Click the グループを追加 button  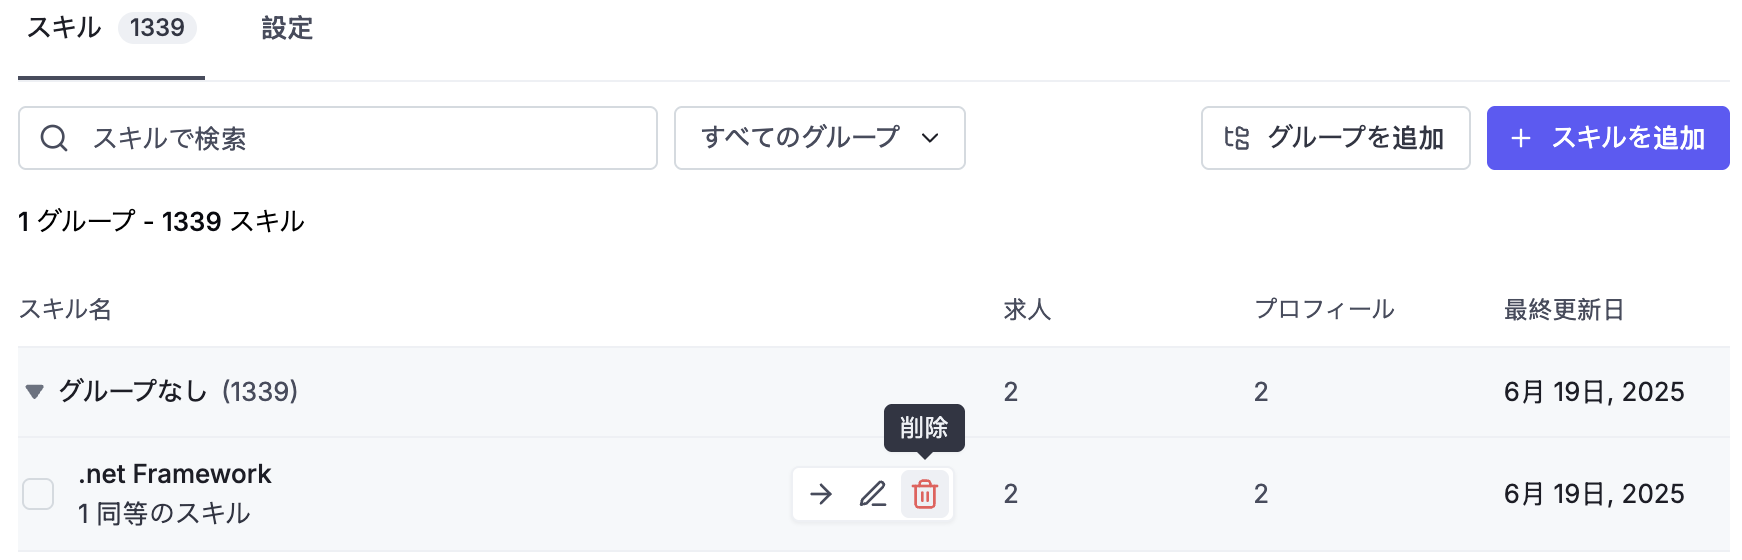coord(1336,138)
